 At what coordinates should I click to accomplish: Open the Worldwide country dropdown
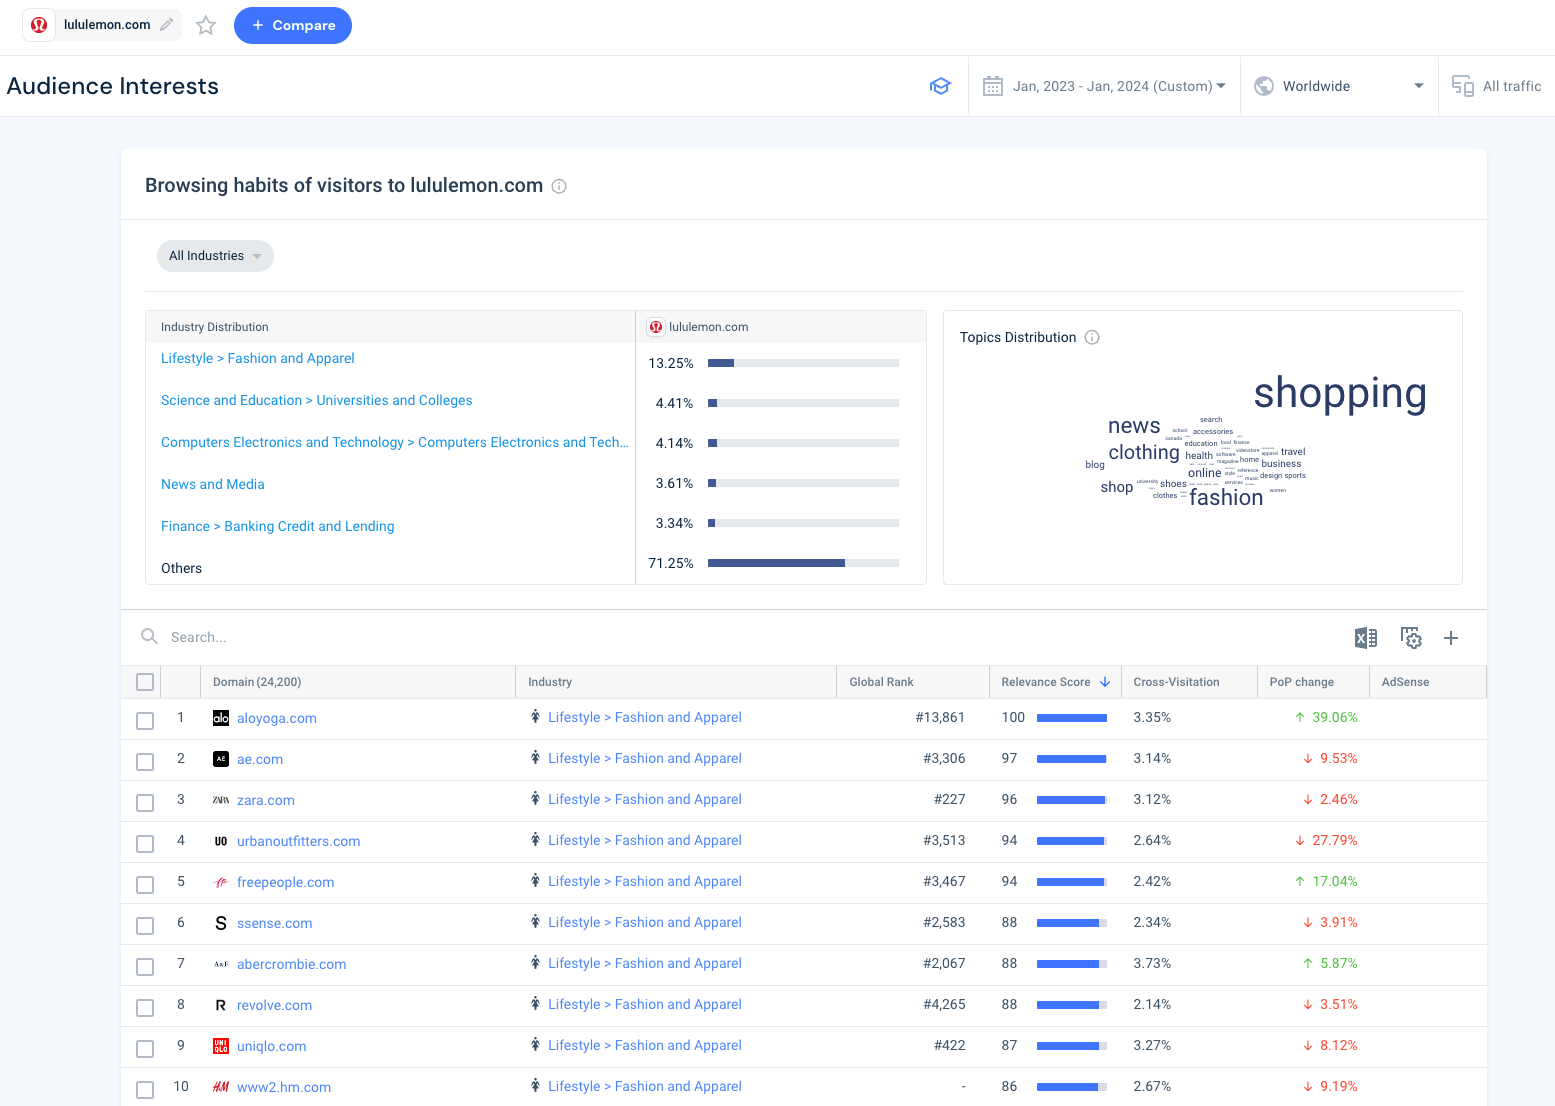[1339, 86]
